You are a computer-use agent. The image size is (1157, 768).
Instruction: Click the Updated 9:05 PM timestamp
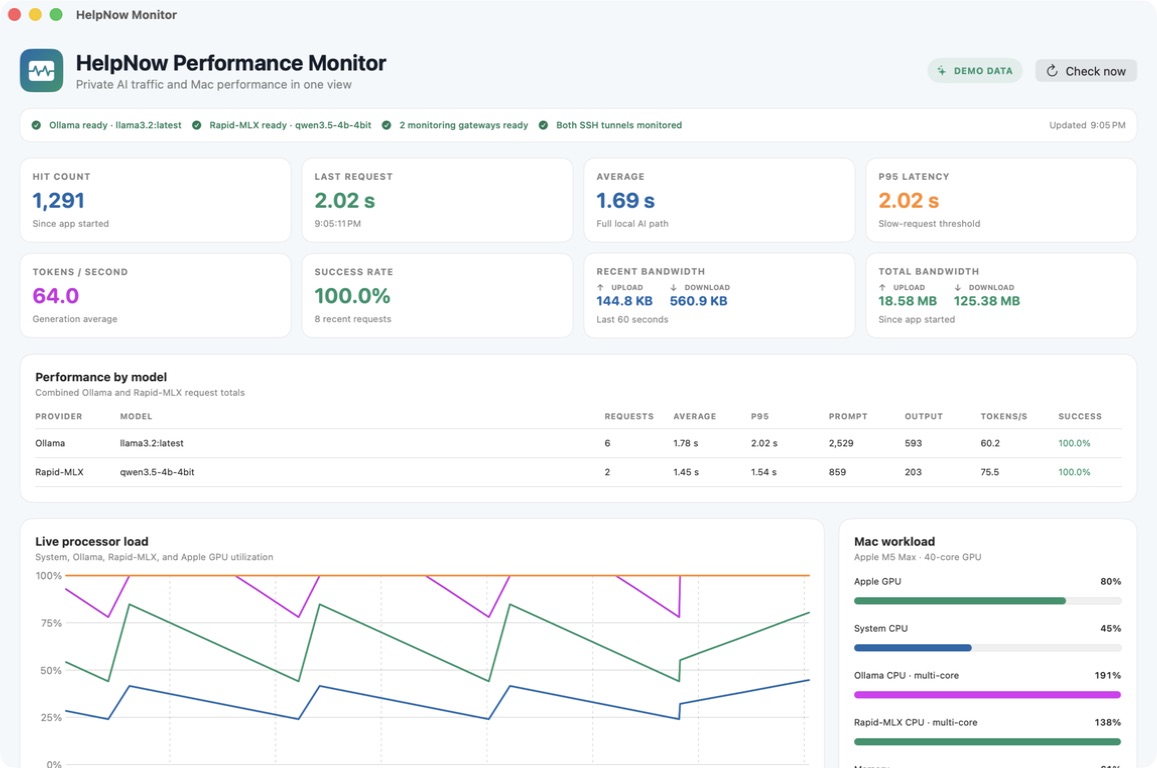coord(1087,125)
